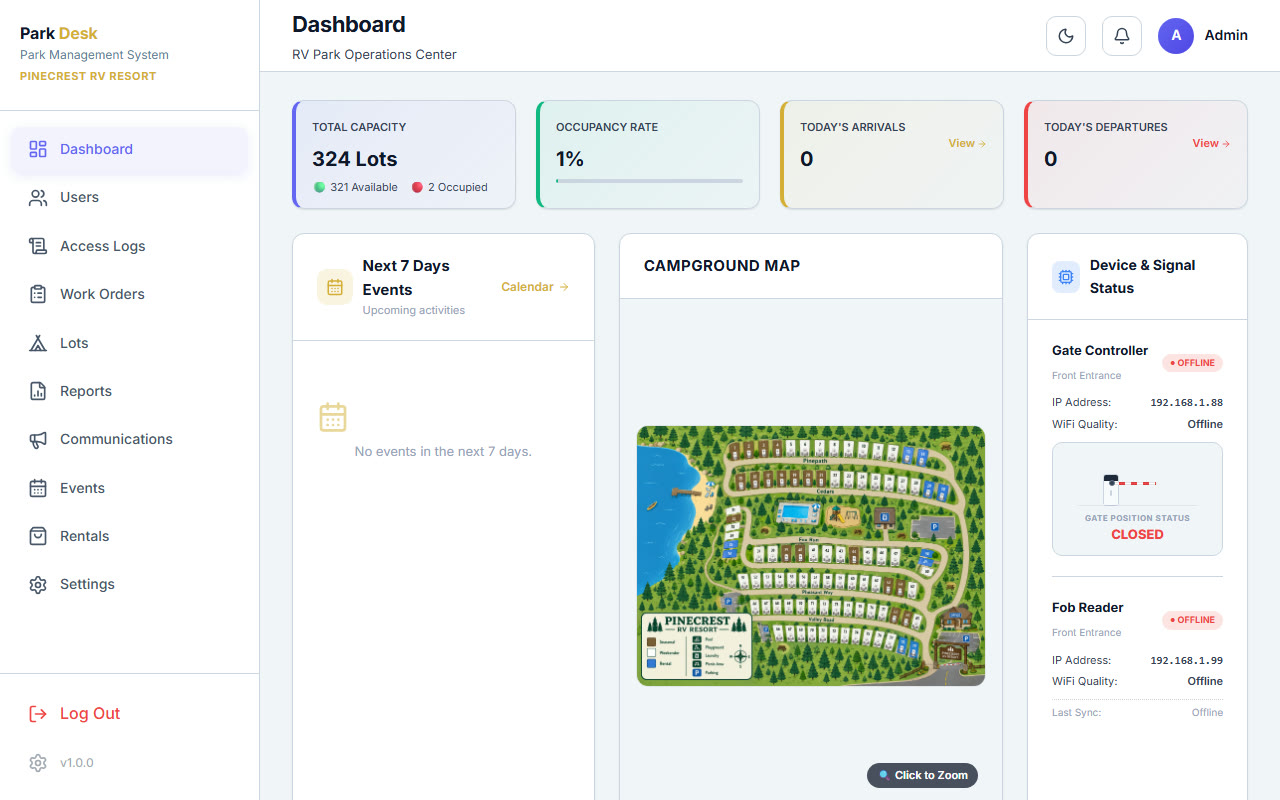
Task: Click the IP address 192.168.1.99
Action: click(1186, 660)
